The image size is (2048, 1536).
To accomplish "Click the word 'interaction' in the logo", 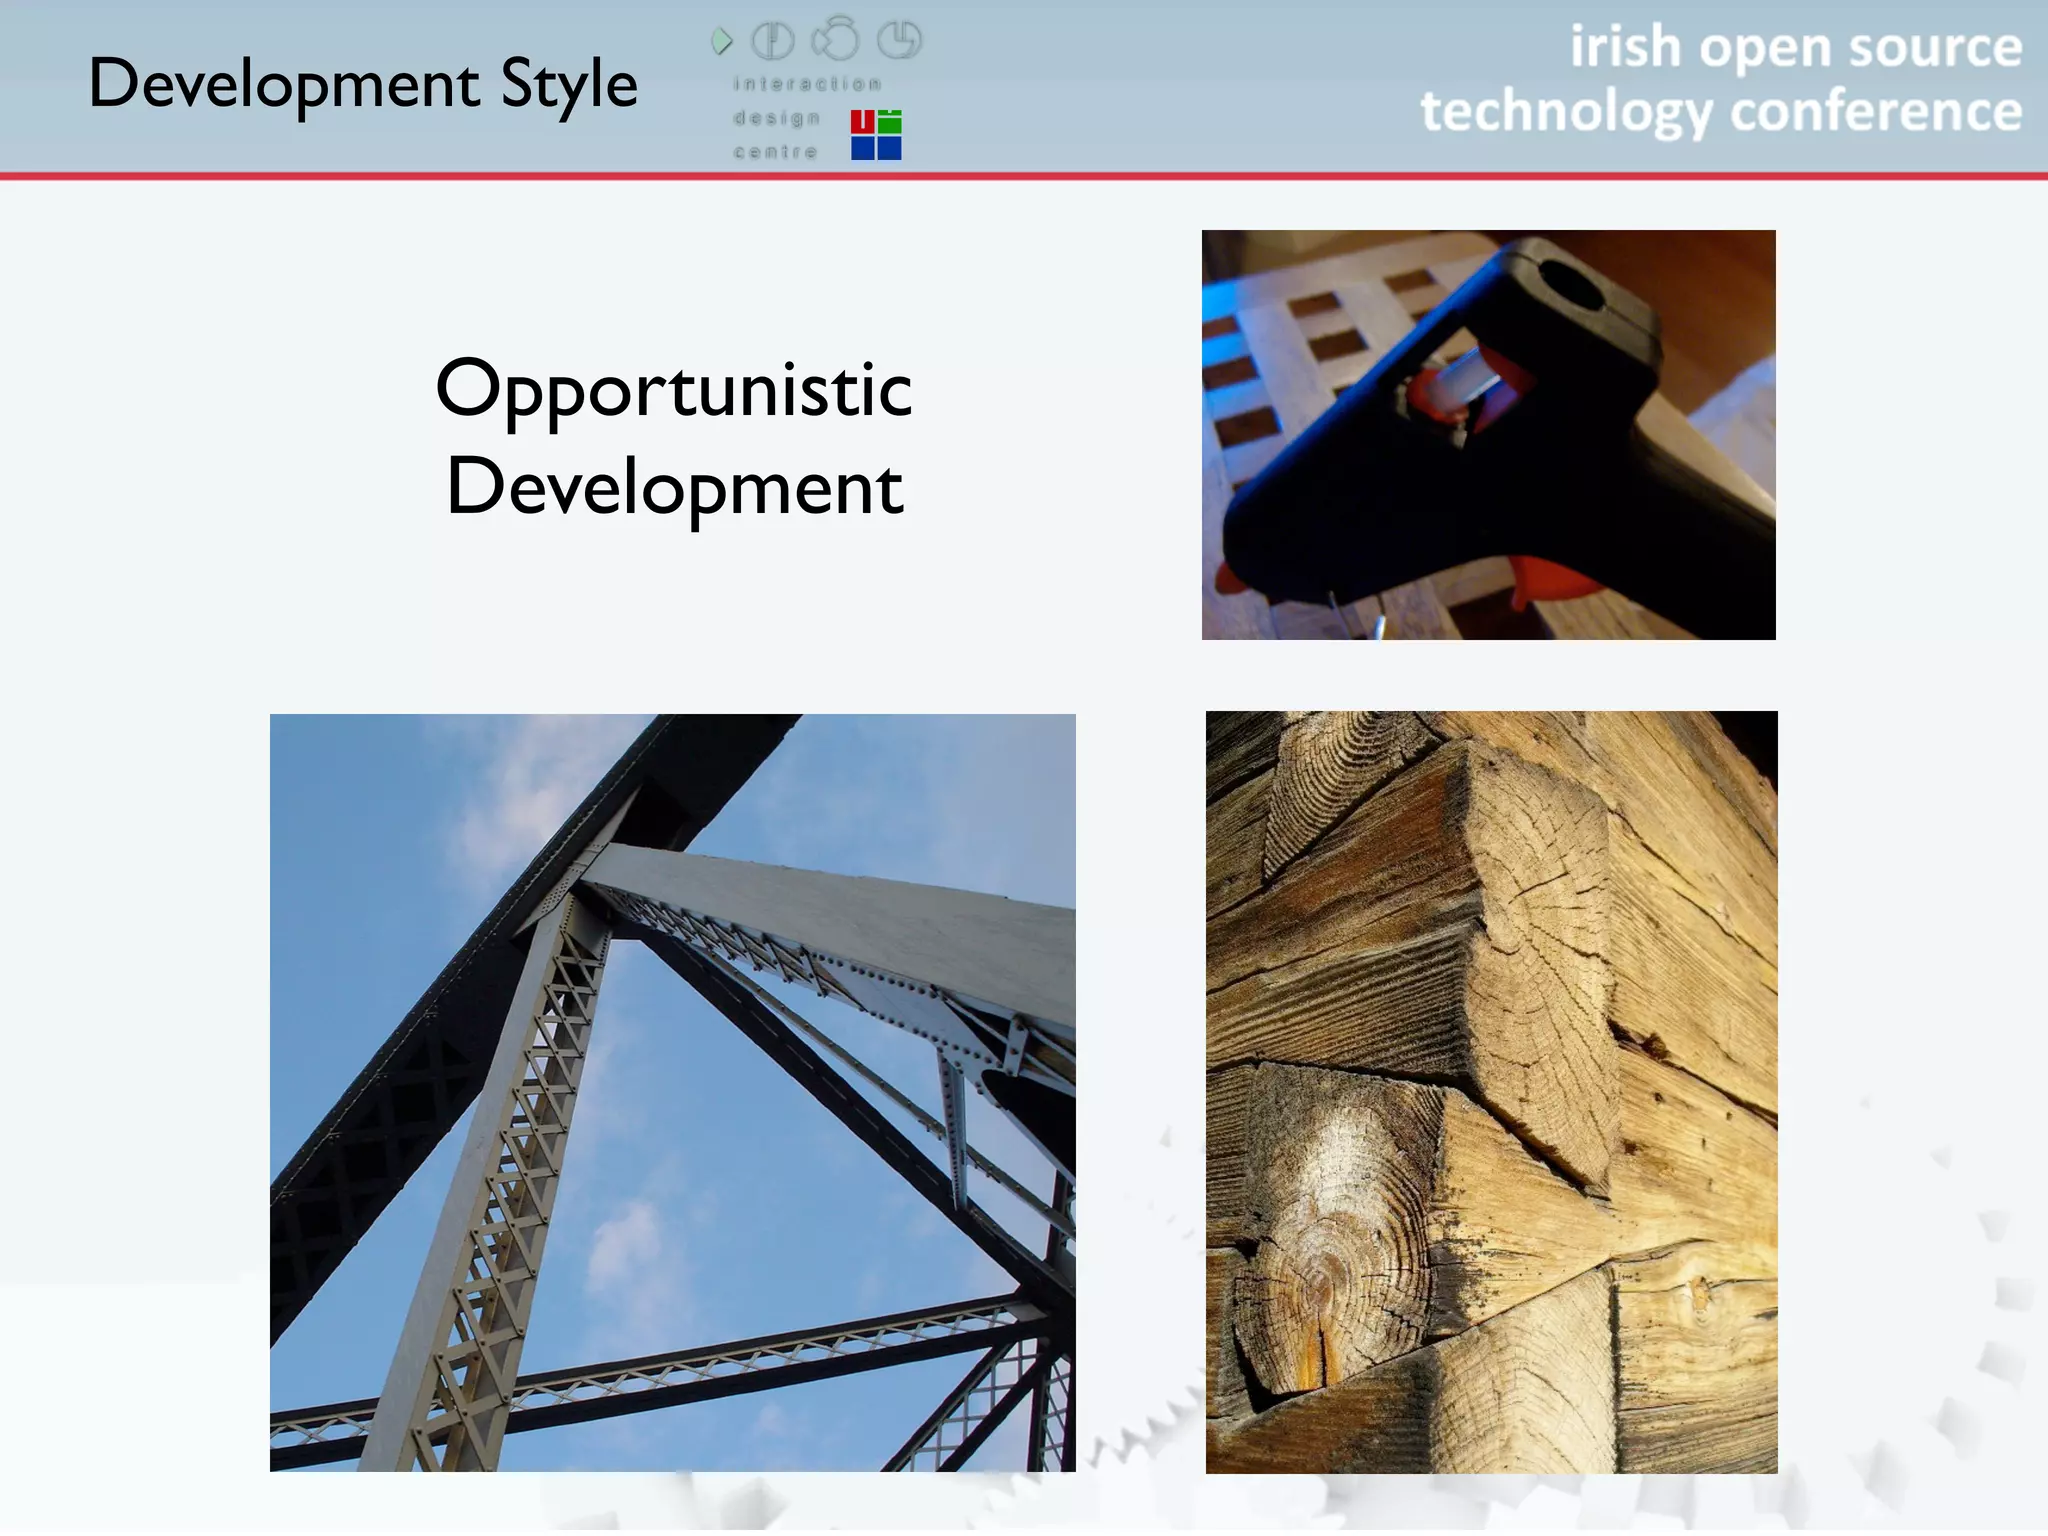I will point(807,84).
